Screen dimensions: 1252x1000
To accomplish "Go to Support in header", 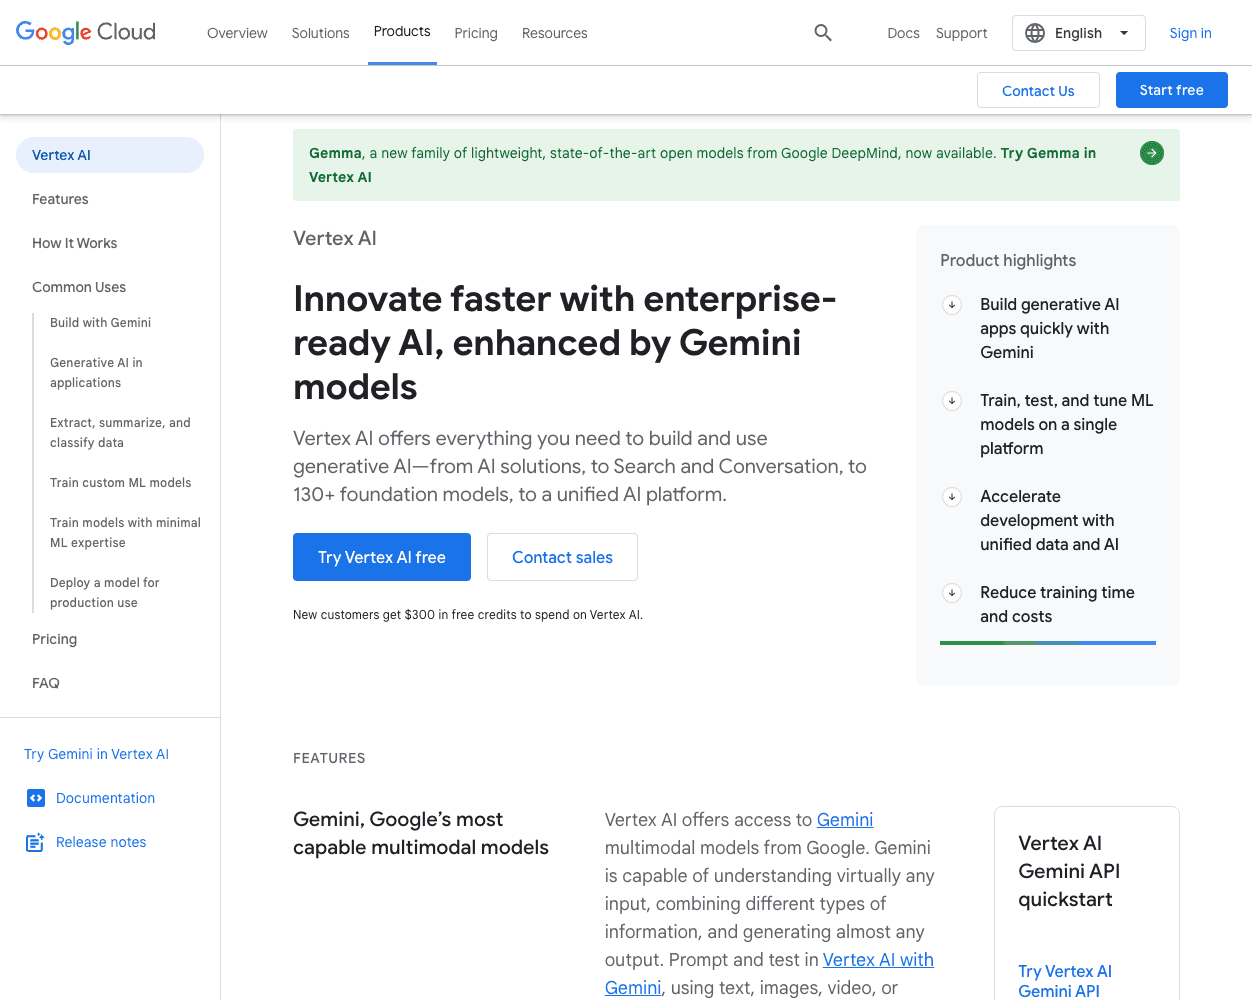I will pos(962,33).
